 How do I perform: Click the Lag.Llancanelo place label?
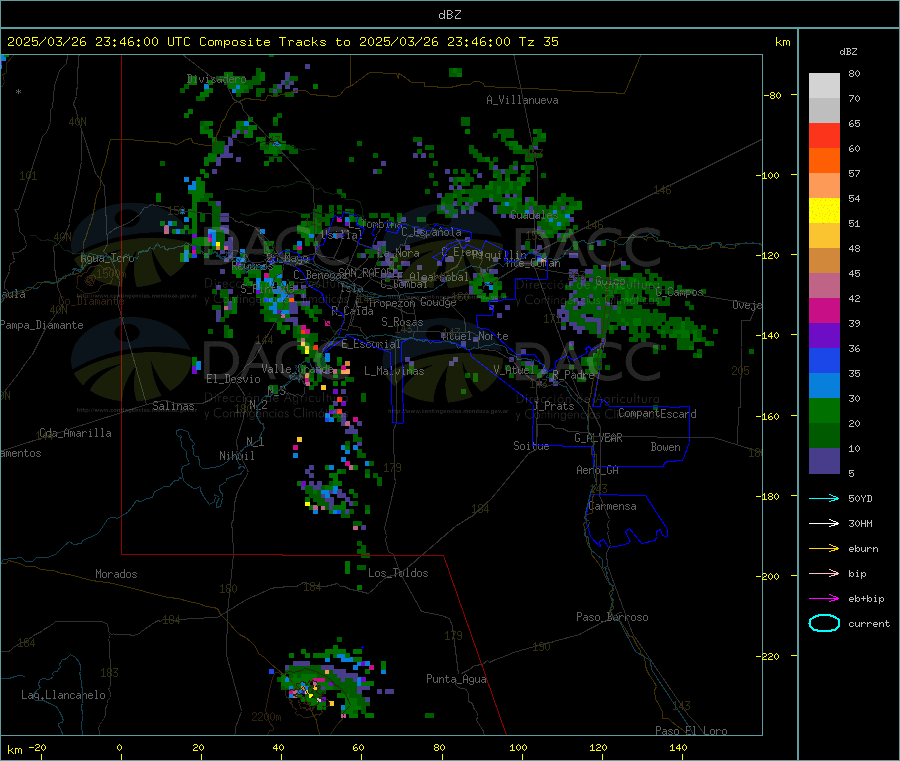(x=63, y=695)
